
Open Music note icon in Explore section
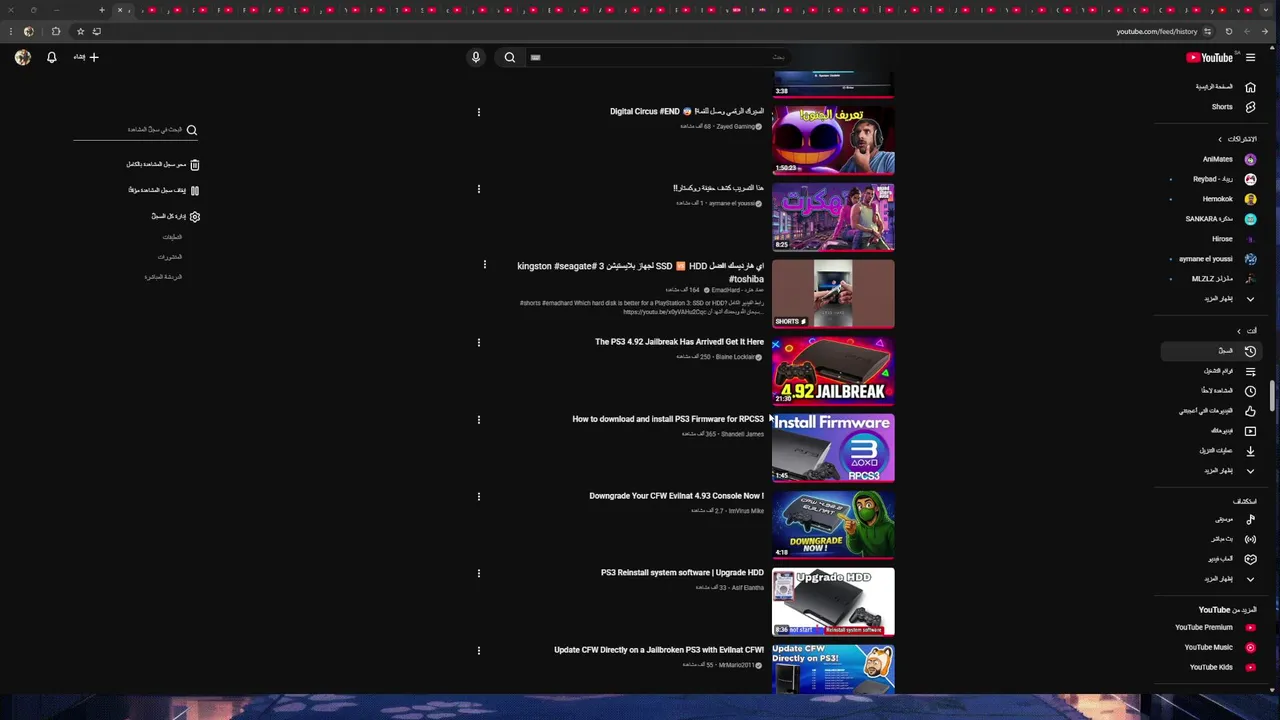coord(1250,519)
